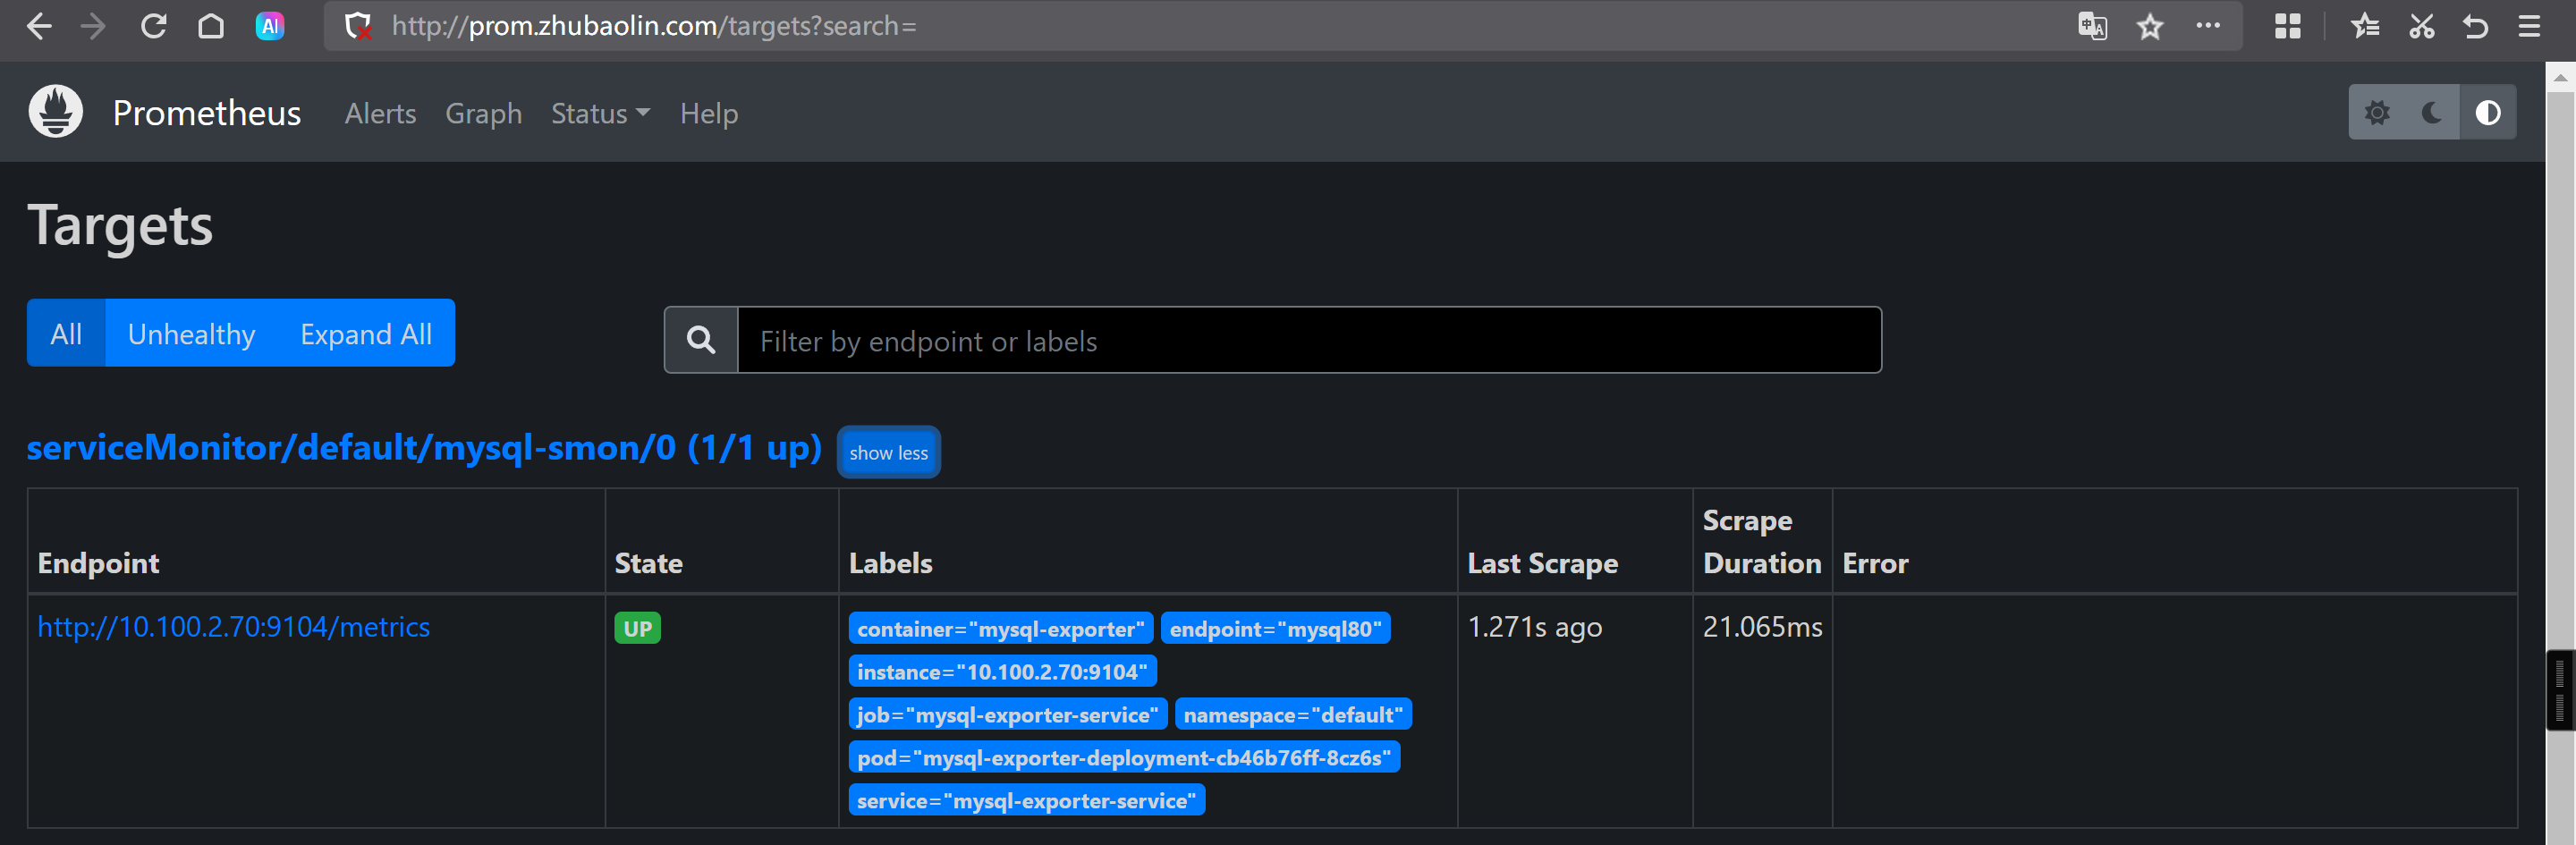Open the AI assistant icon

point(270,26)
